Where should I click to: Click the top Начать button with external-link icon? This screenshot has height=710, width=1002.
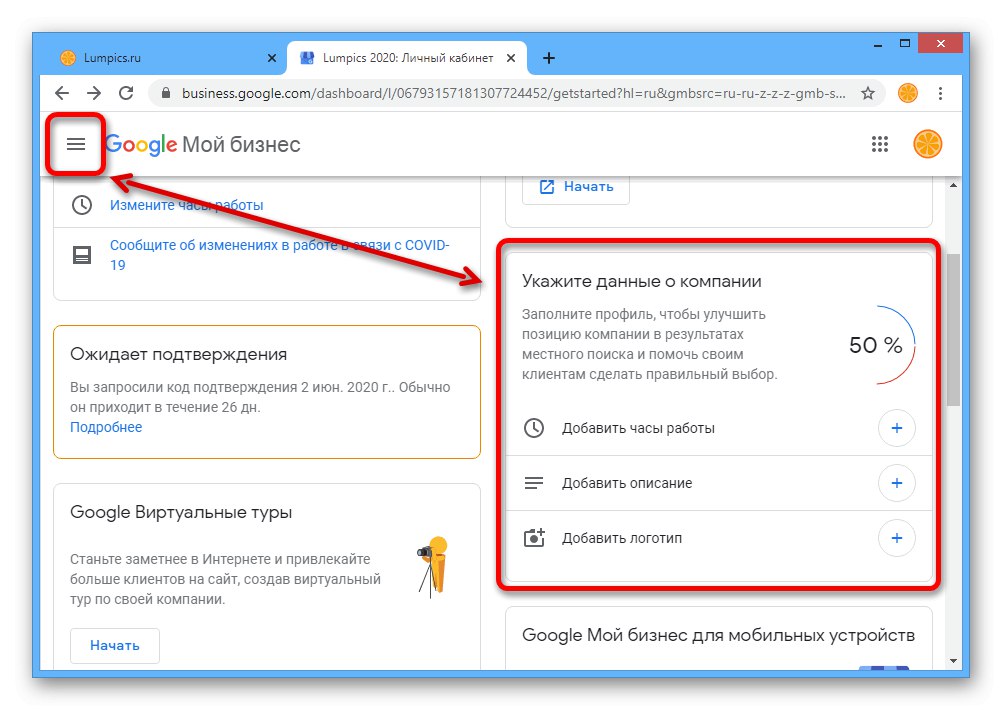click(x=576, y=187)
